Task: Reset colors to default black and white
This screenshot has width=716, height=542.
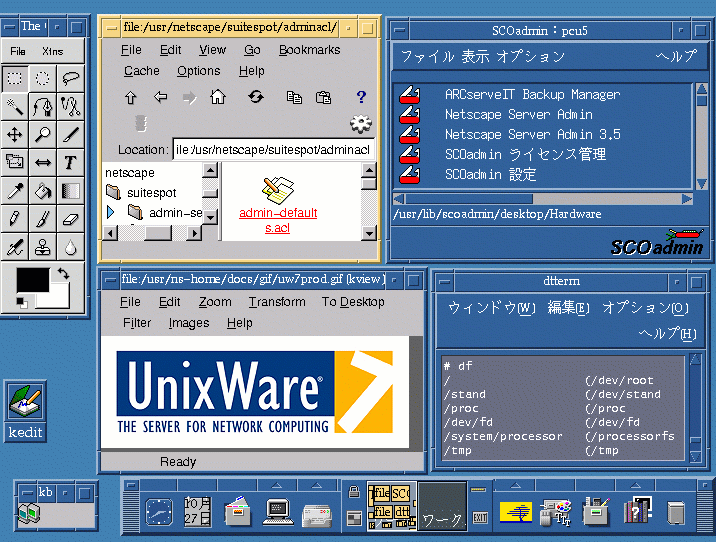Action: coord(21,302)
